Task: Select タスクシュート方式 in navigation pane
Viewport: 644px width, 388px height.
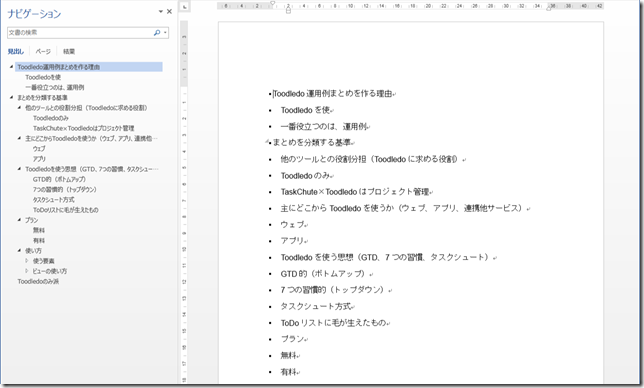Action: point(54,200)
